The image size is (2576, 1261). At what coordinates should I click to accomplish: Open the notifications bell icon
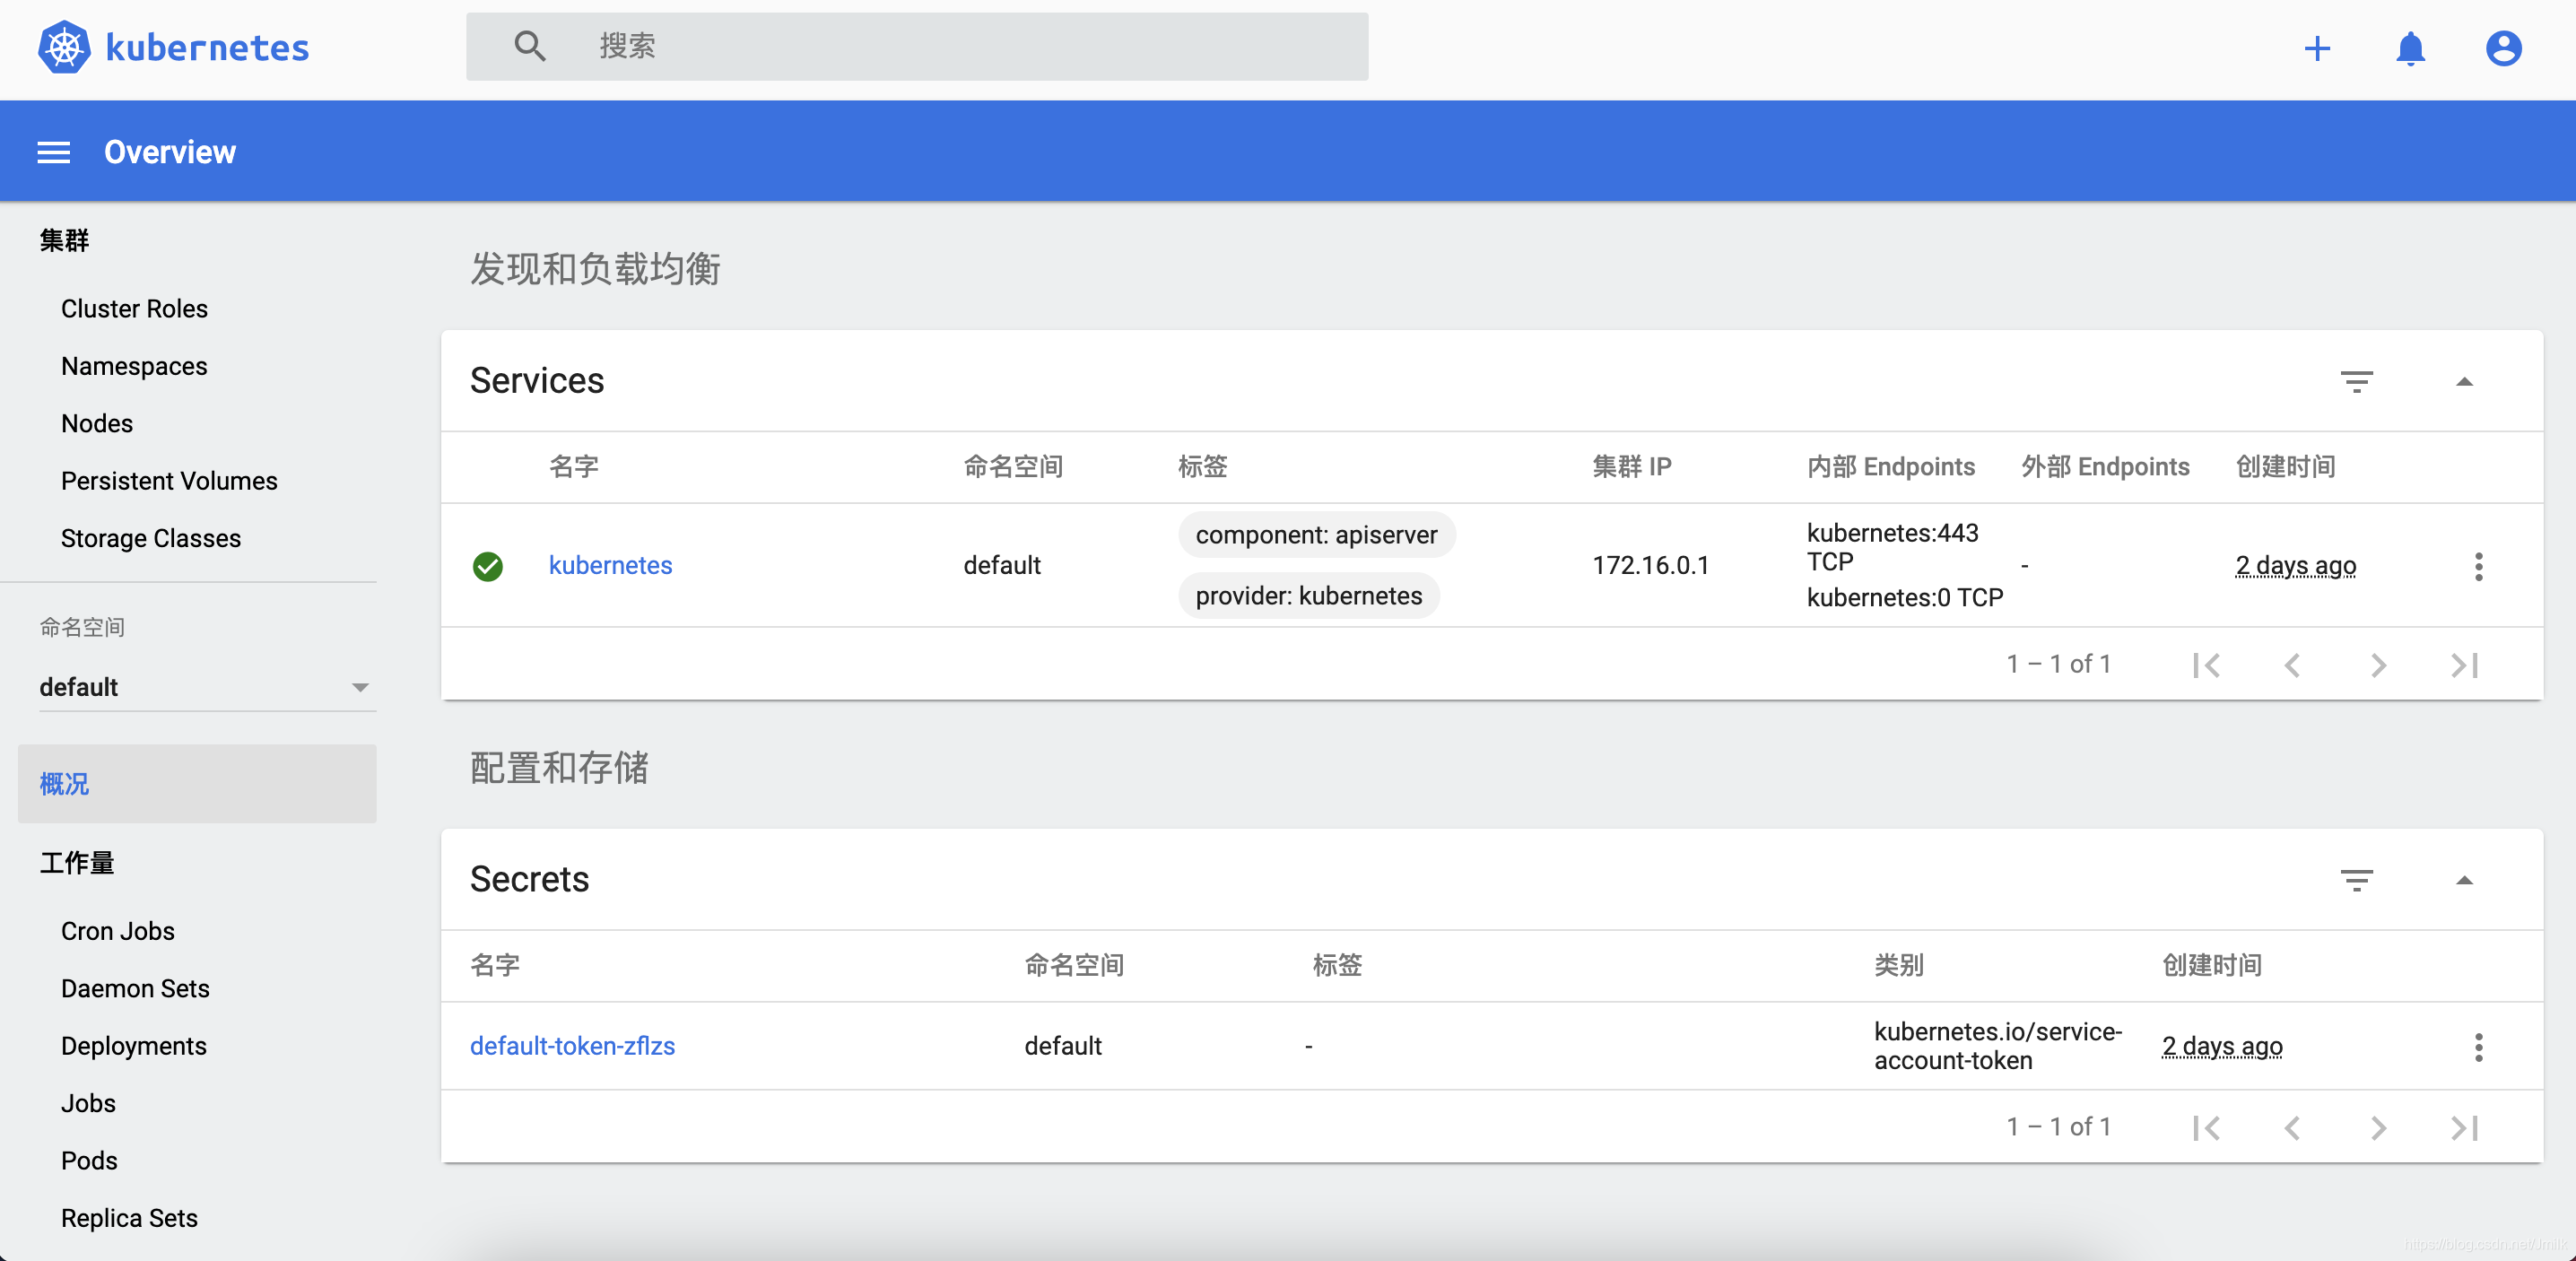click(2410, 48)
